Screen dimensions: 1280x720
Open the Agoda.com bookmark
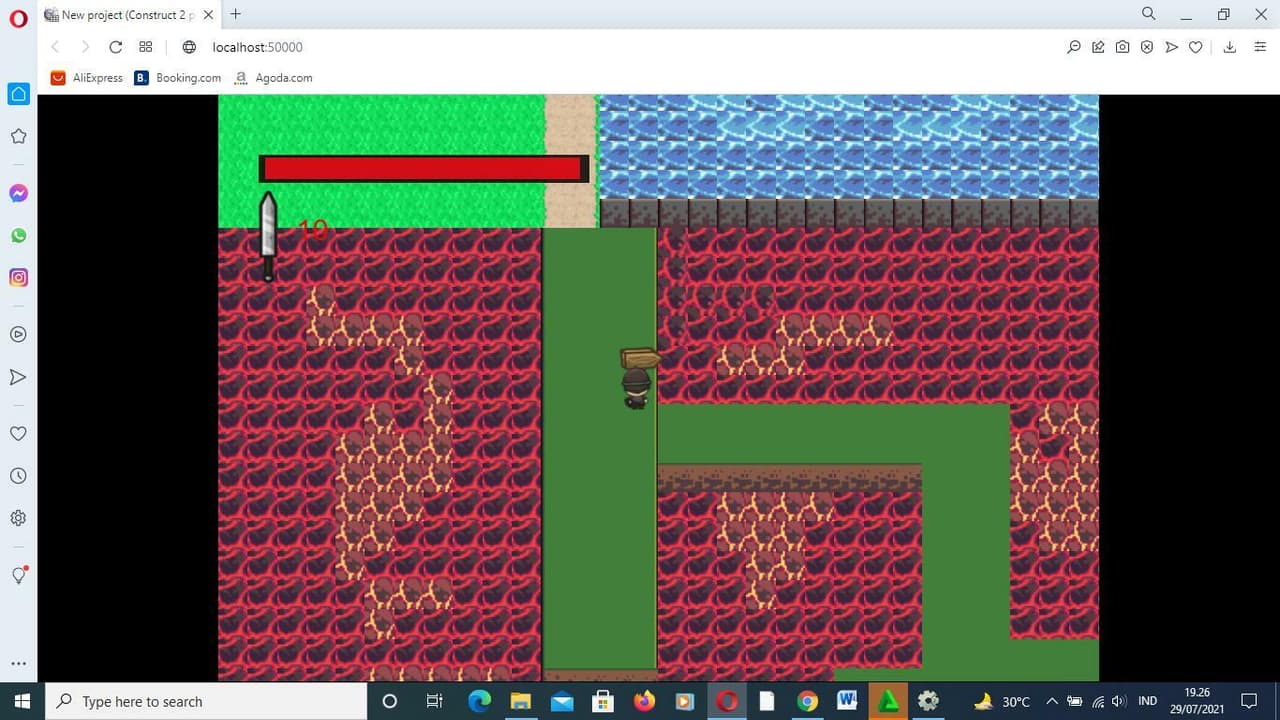273,77
